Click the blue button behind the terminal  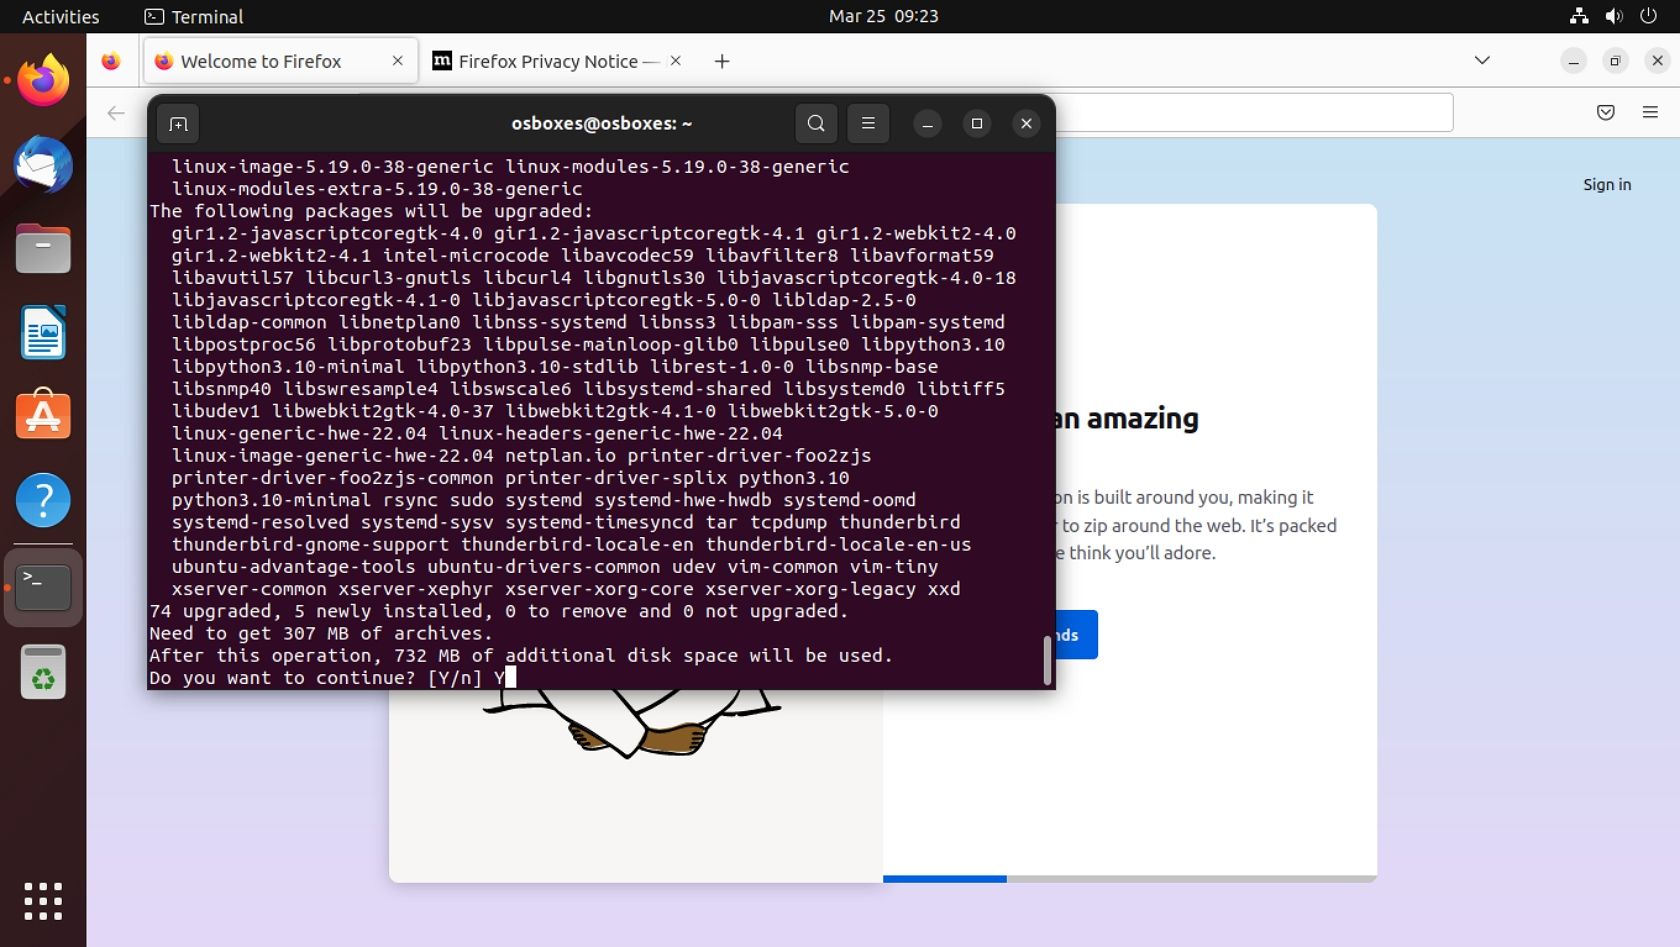[x=1076, y=635]
